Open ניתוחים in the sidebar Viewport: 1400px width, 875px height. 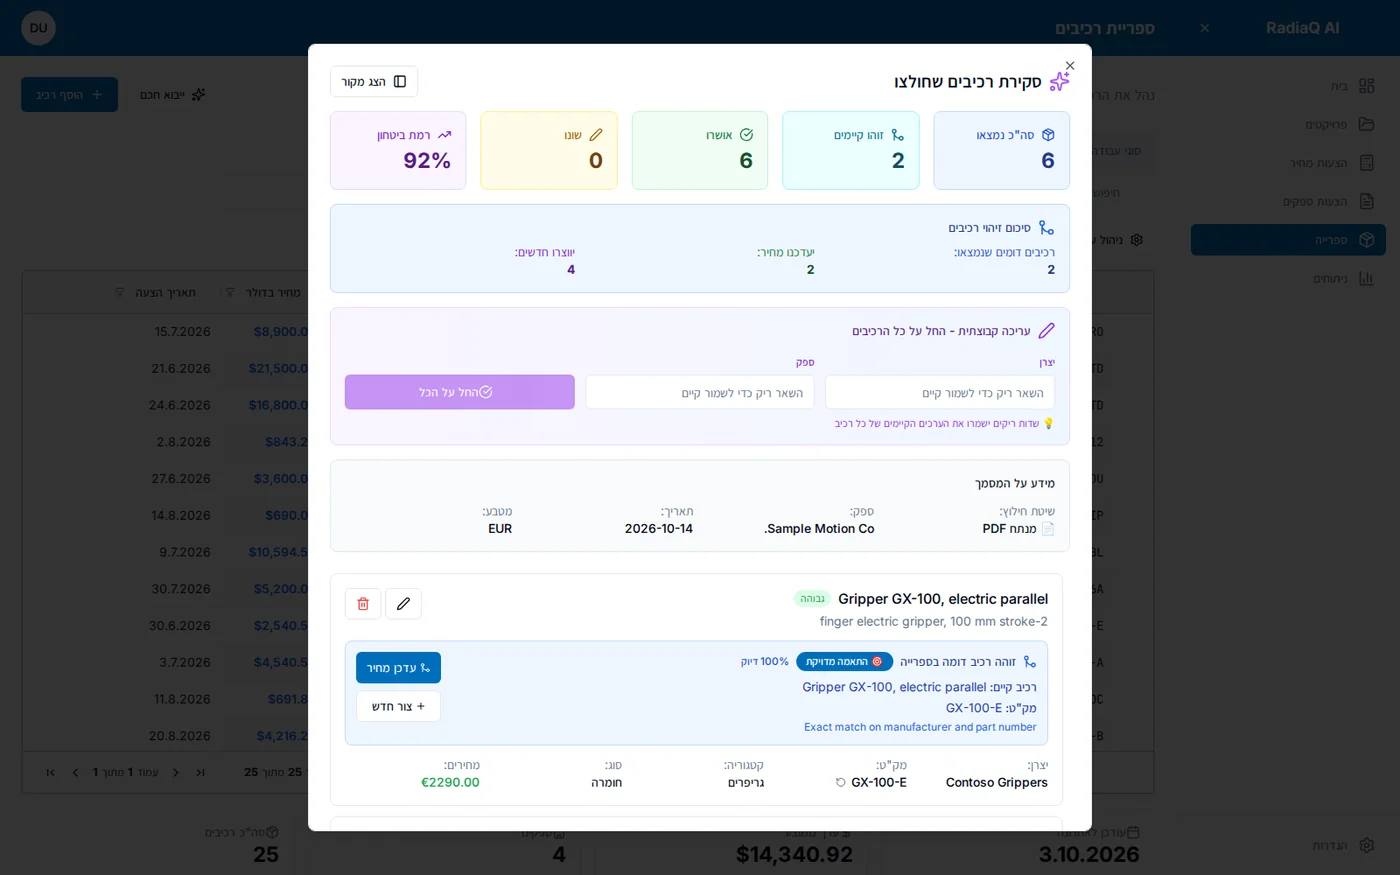tap(1288, 279)
